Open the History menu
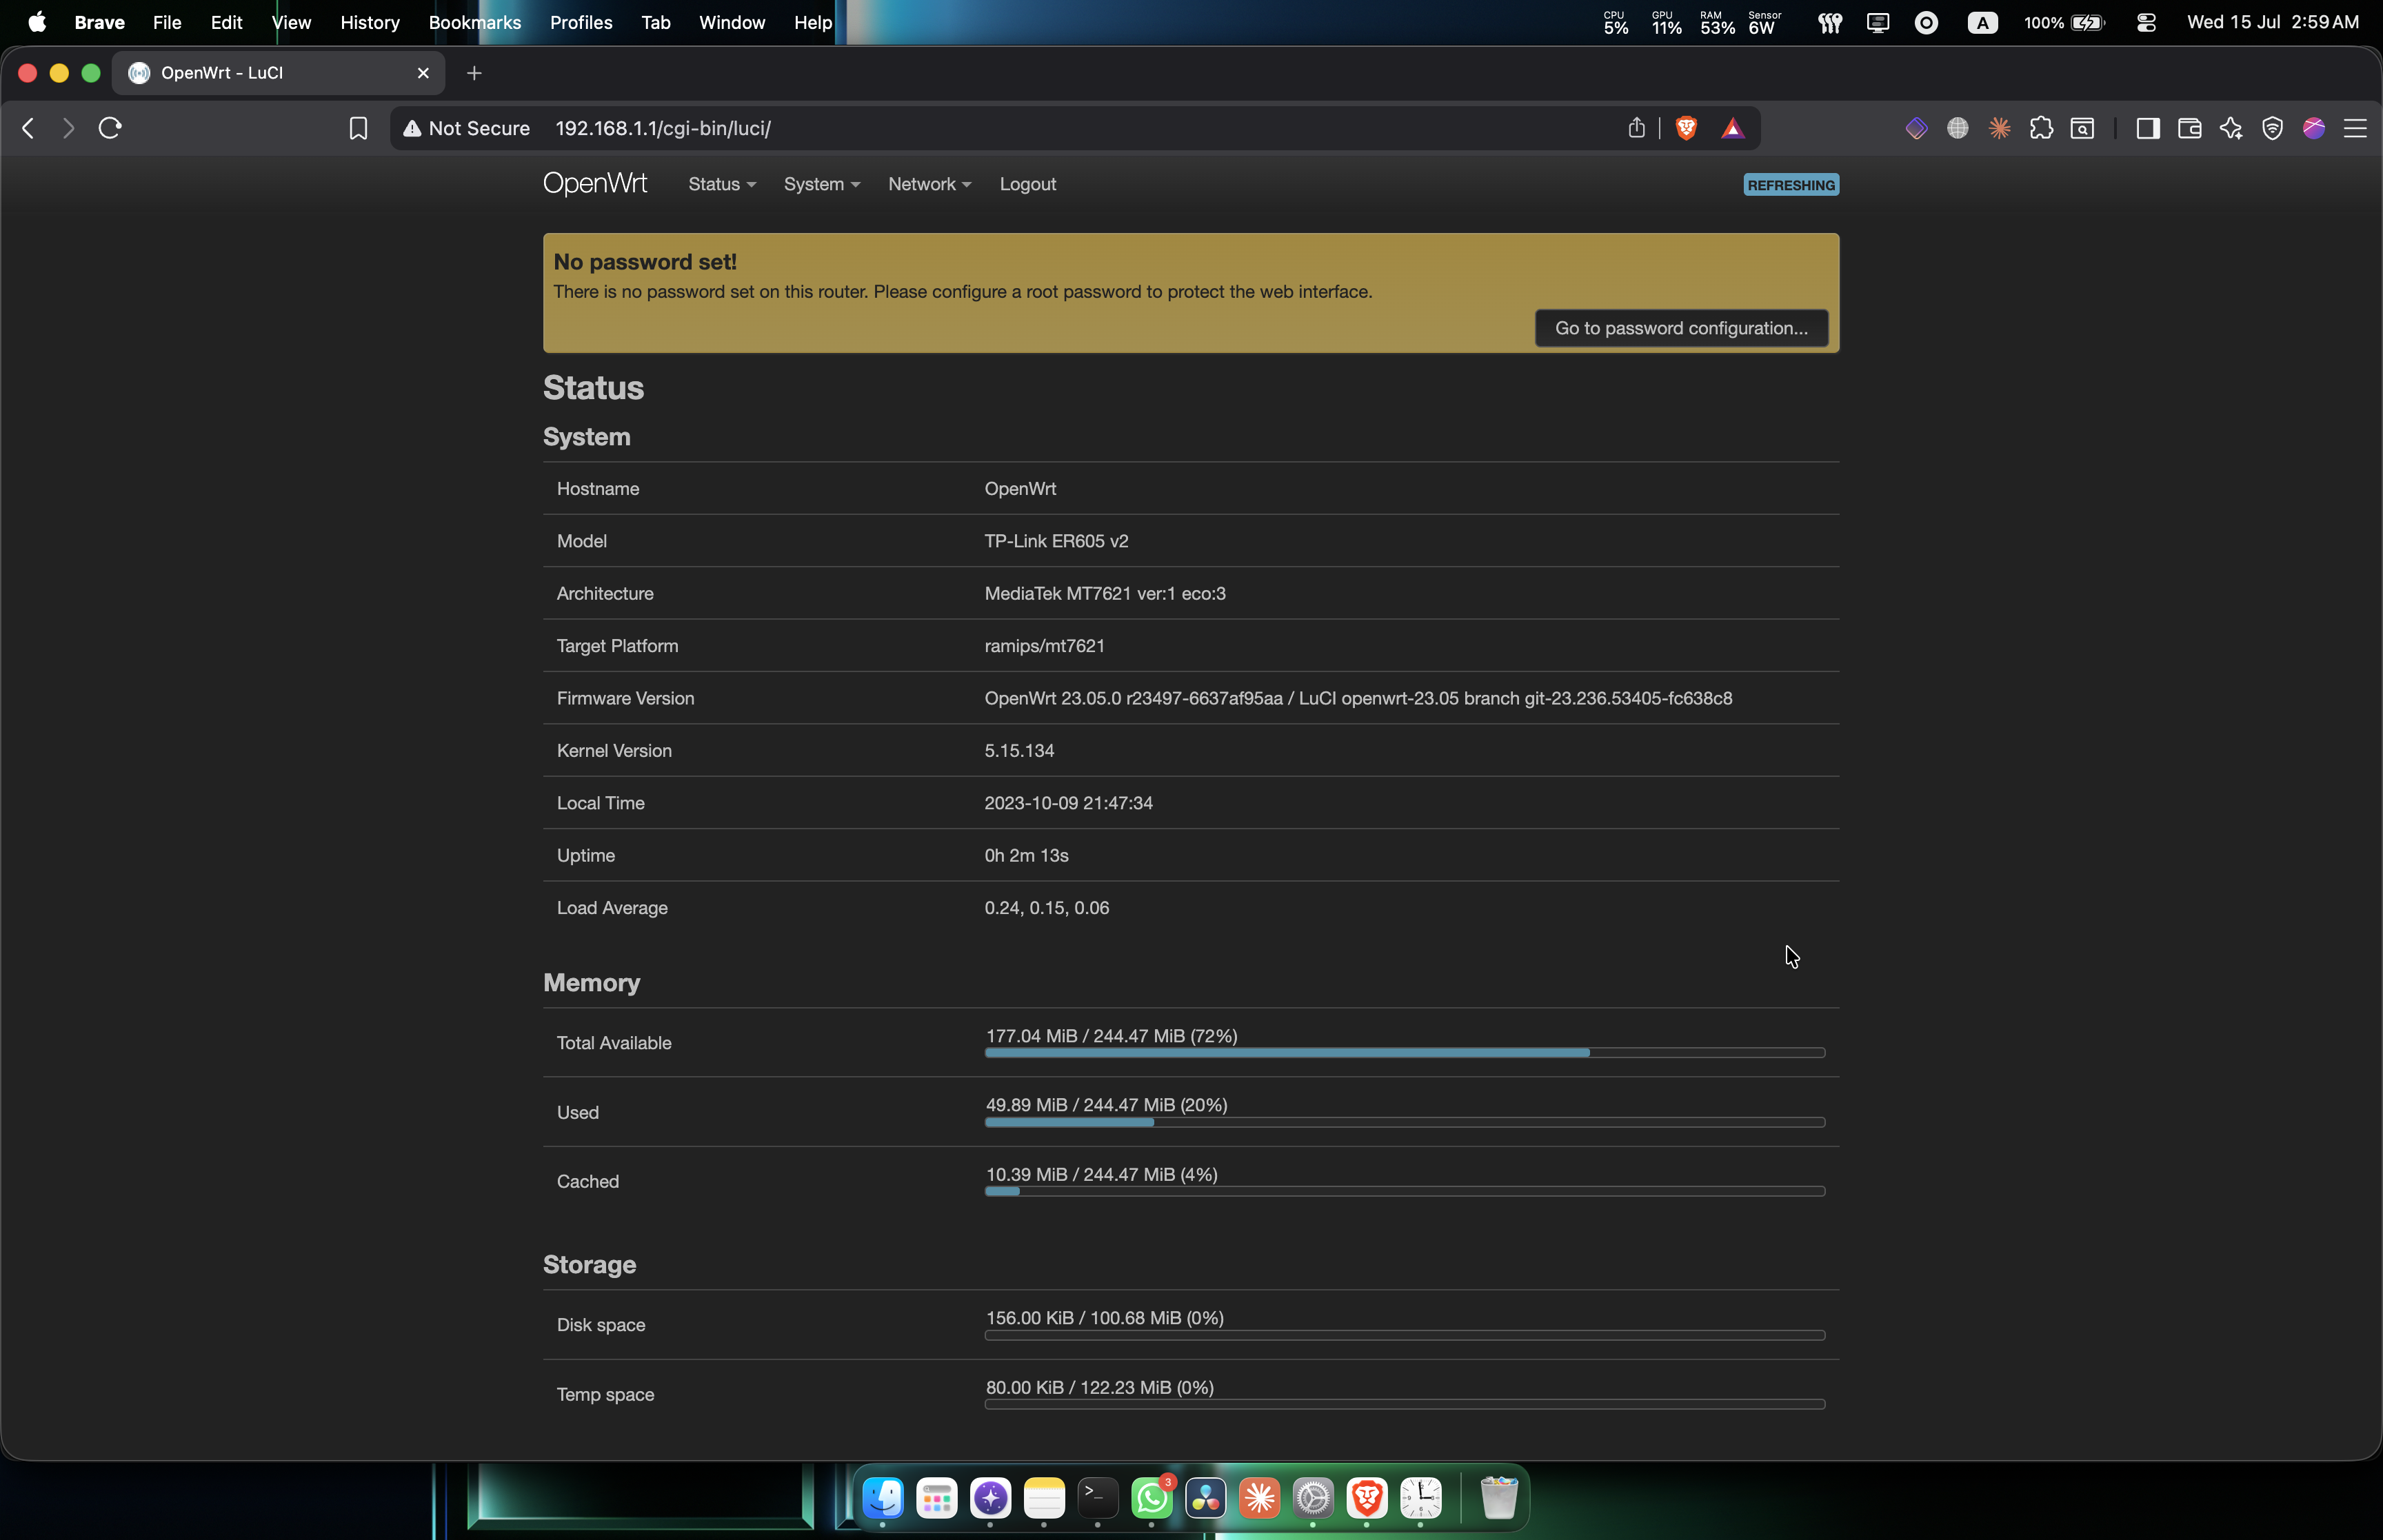Viewport: 2383px width, 1540px height. 370,22
